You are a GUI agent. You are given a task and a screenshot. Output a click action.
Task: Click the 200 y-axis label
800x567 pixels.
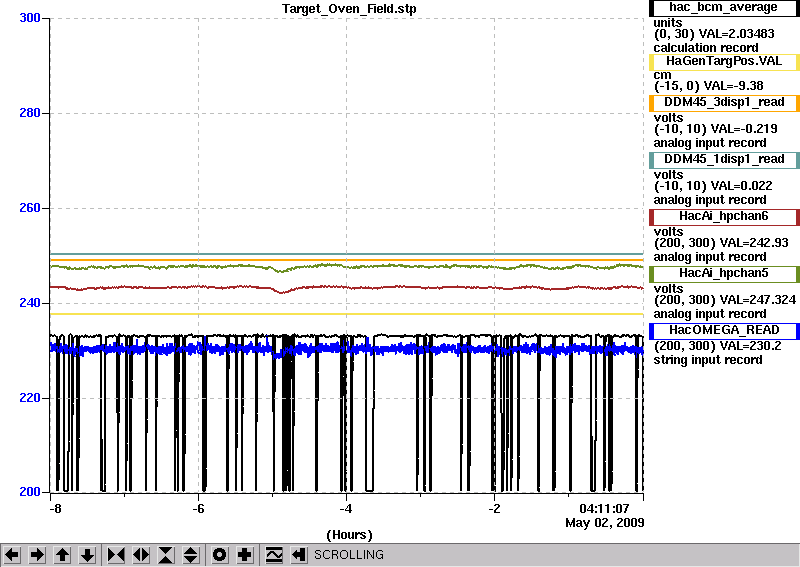pos(30,491)
